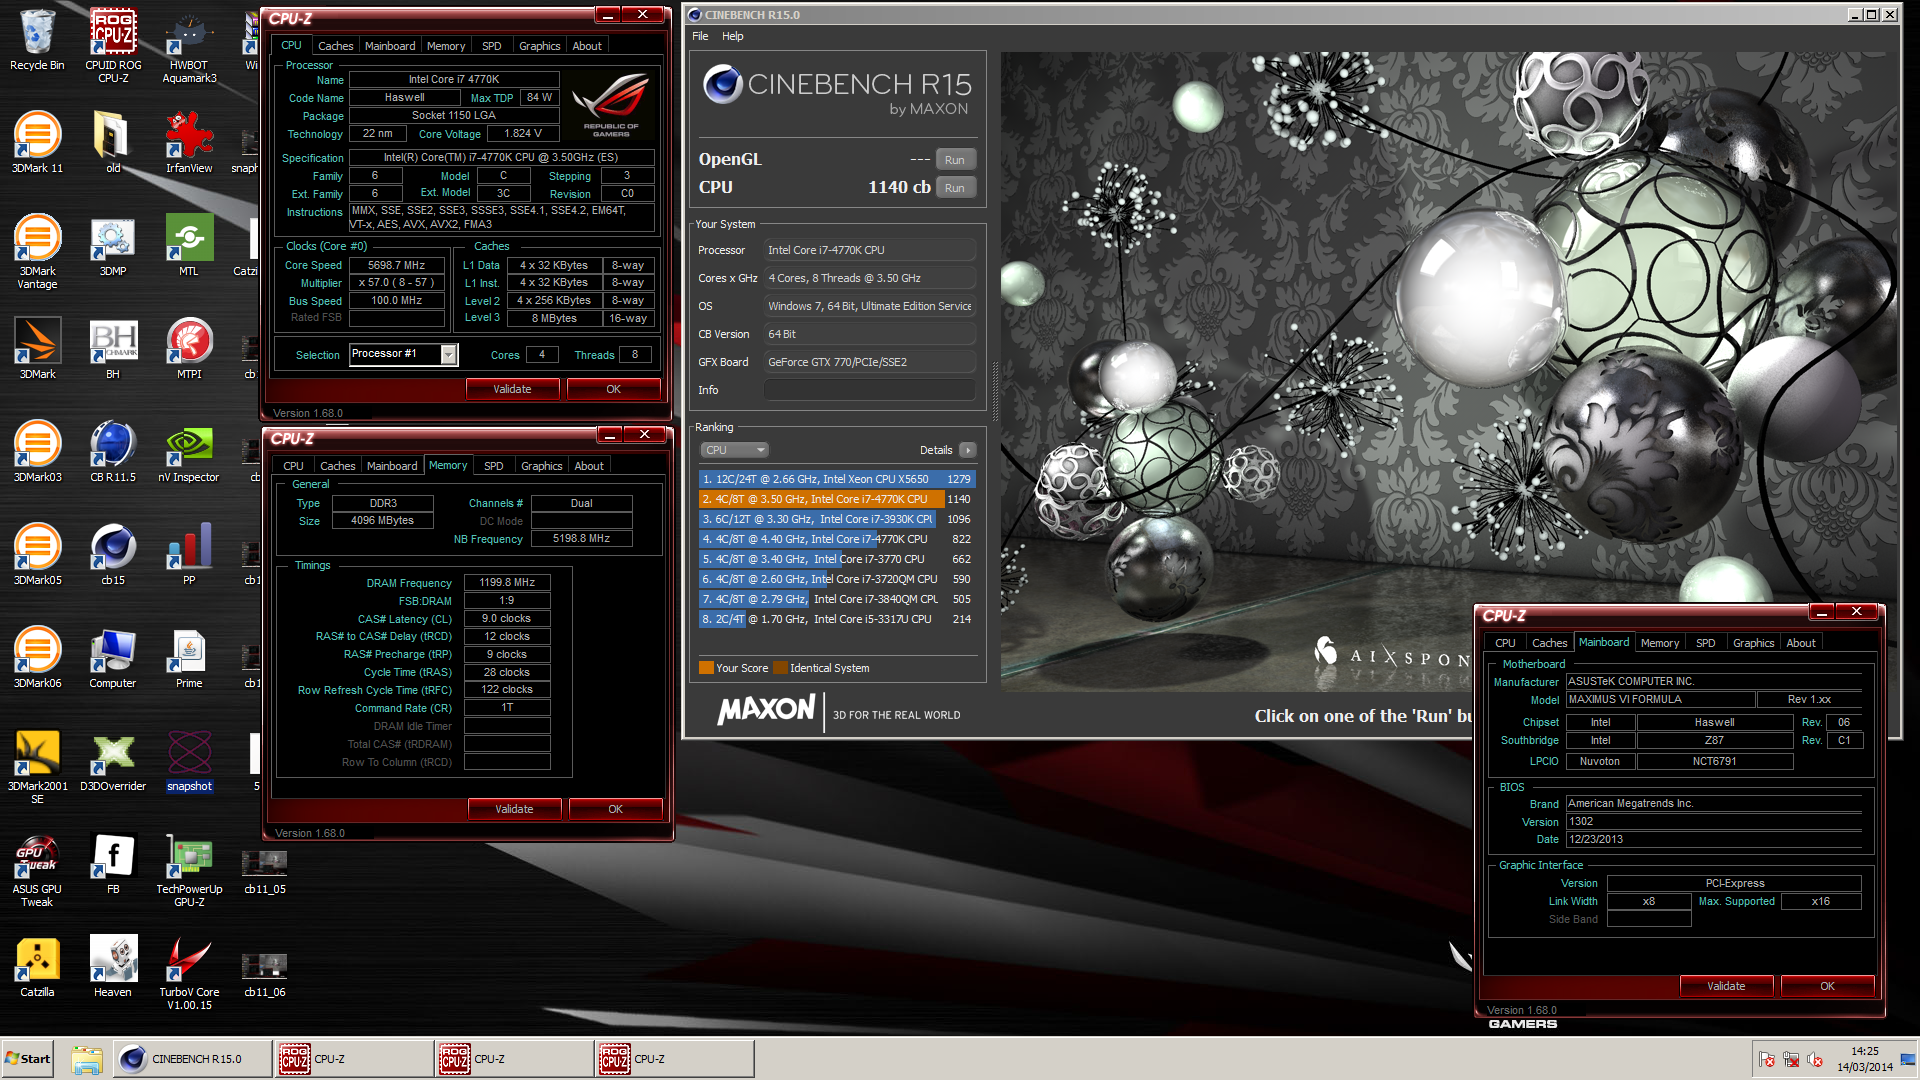Open PP desktop shortcut
Image resolution: width=1920 pixels, height=1080 pixels.
[x=189, y=555]
